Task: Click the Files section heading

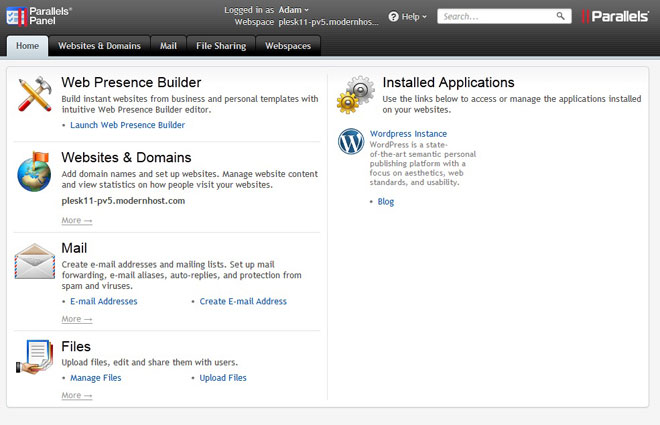Action: click(76, 346)
